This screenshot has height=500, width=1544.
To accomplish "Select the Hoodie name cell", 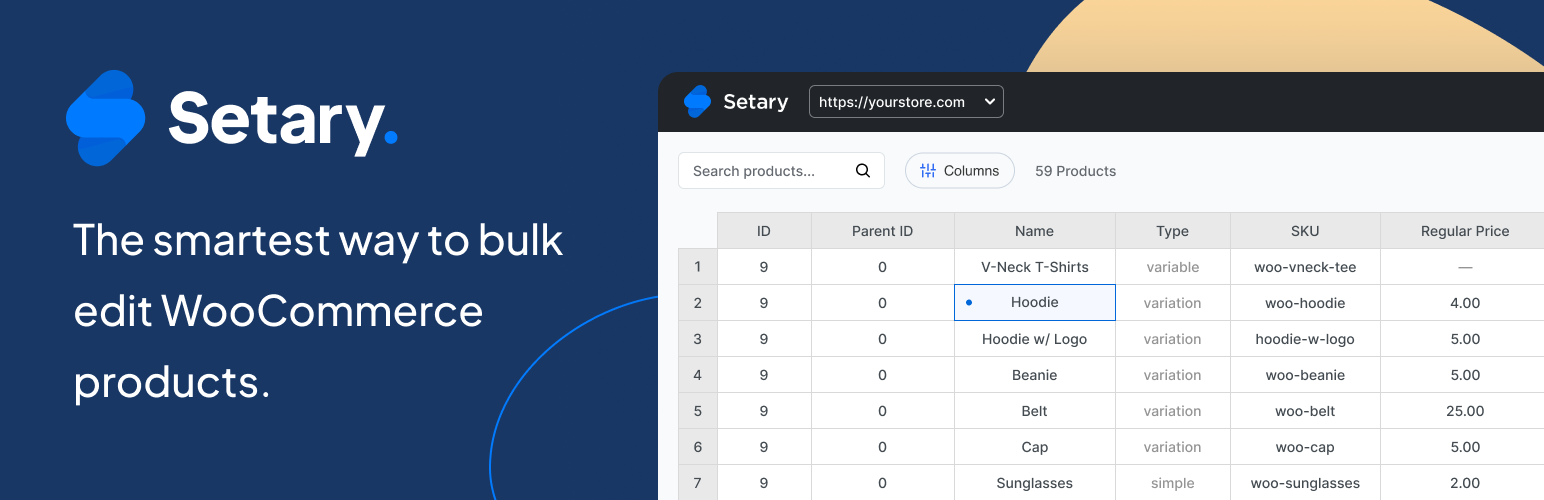I will (1034, 303).
